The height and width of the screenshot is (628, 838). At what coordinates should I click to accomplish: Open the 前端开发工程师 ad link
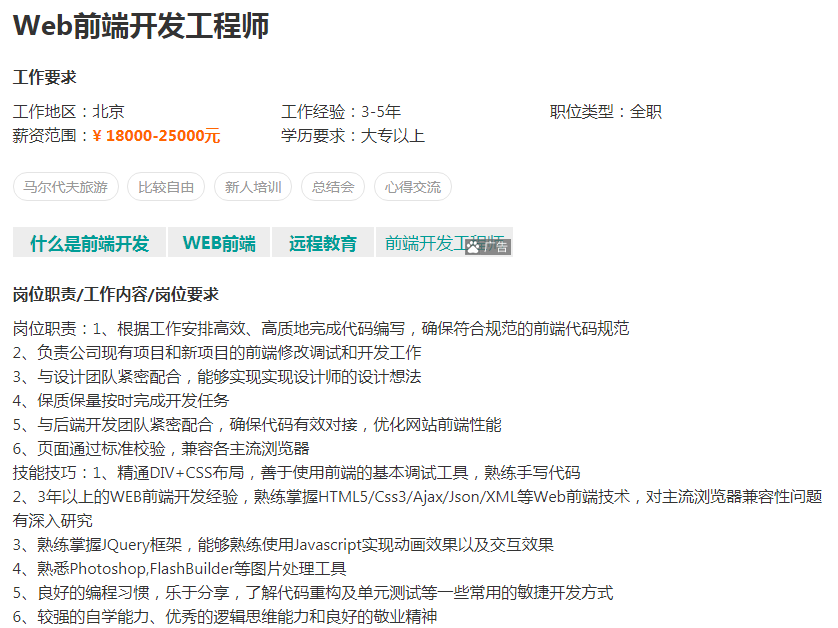pyautogui.click(x=444, y=243)
